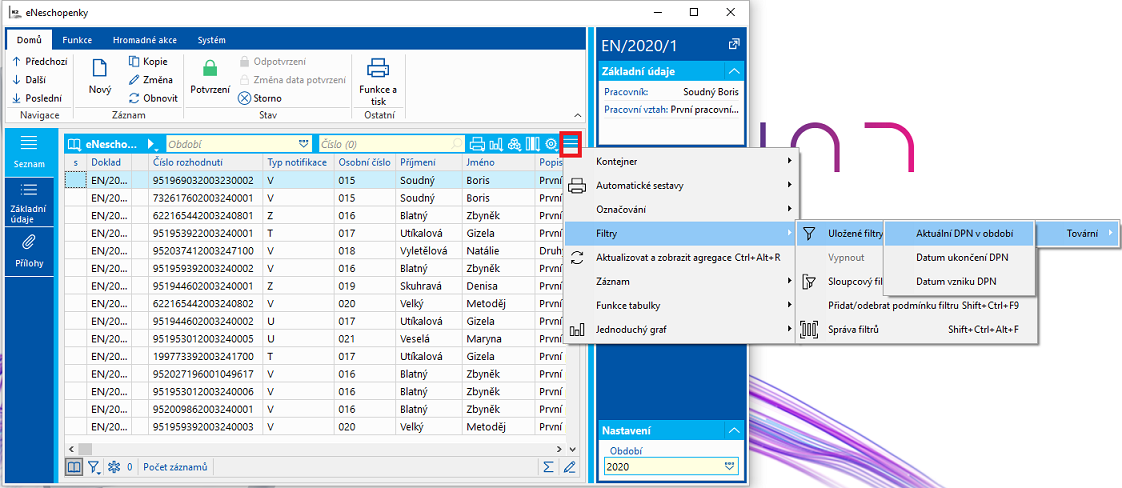This screenshot has height=488, width=1122.
Task: Open Správa filtrů
Action: pos(917,329)
